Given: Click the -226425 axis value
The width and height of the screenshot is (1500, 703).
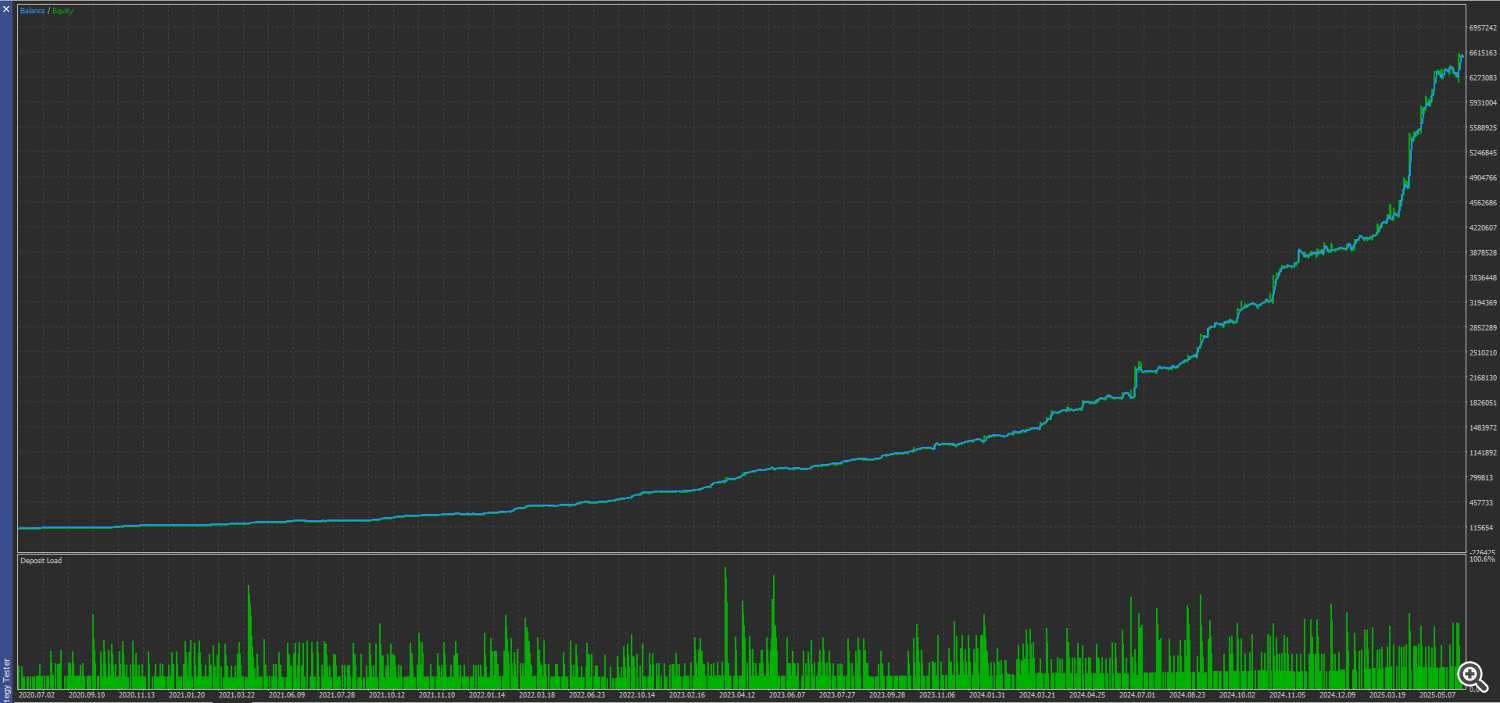Looking at the screenshot, I should (1482, 552).
